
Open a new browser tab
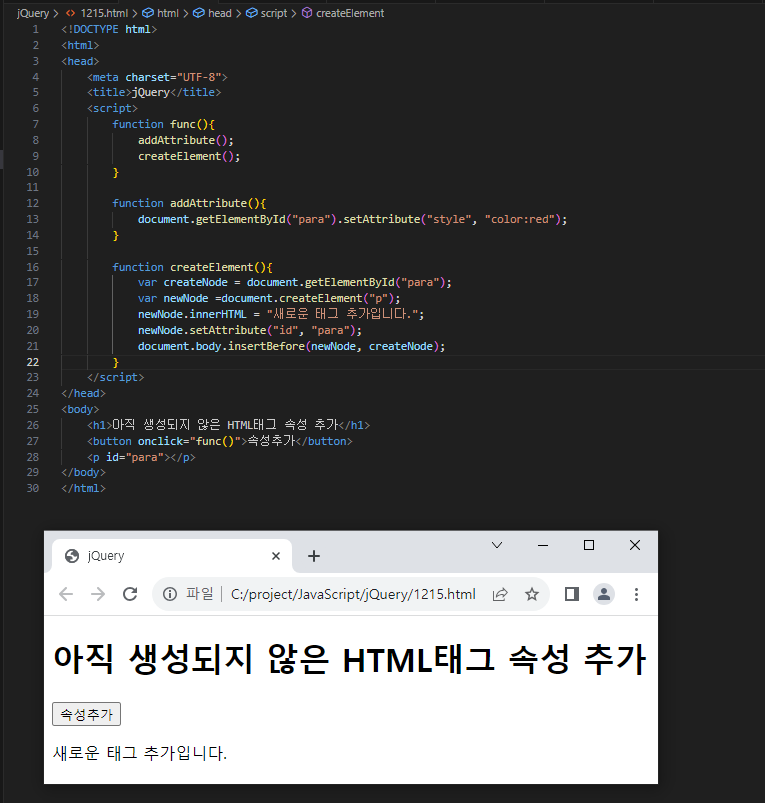click(x=314, y=556)
